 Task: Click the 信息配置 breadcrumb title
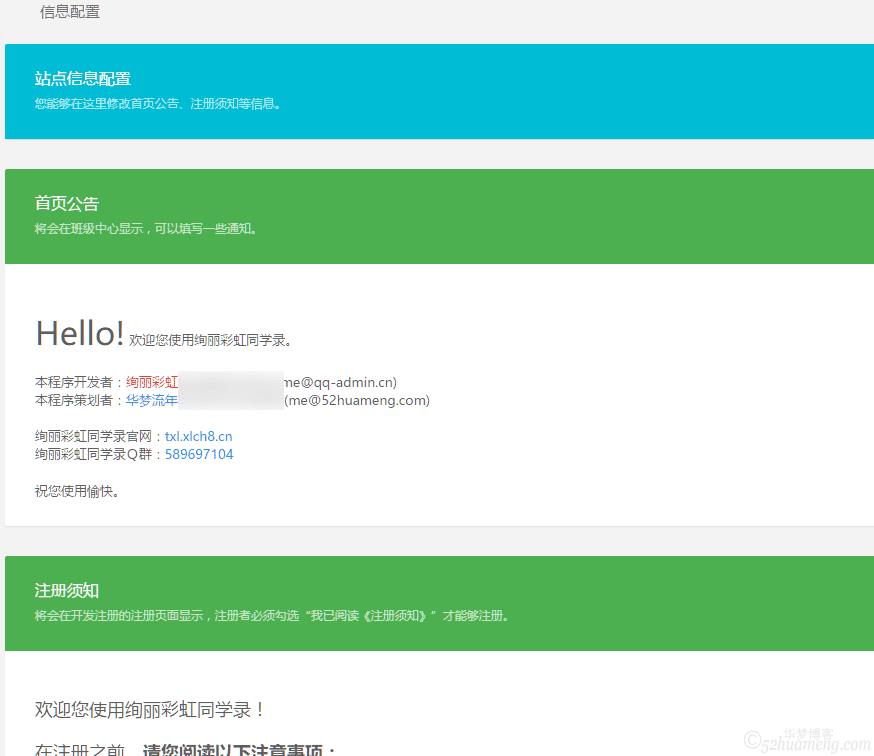tap(70, 12)
